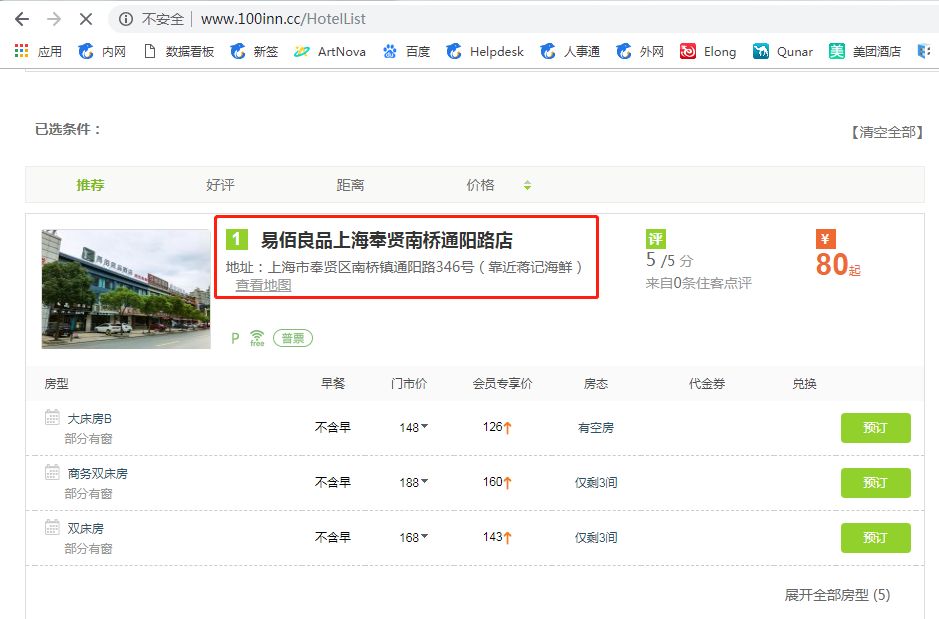Book the 双床房 room

876,538
